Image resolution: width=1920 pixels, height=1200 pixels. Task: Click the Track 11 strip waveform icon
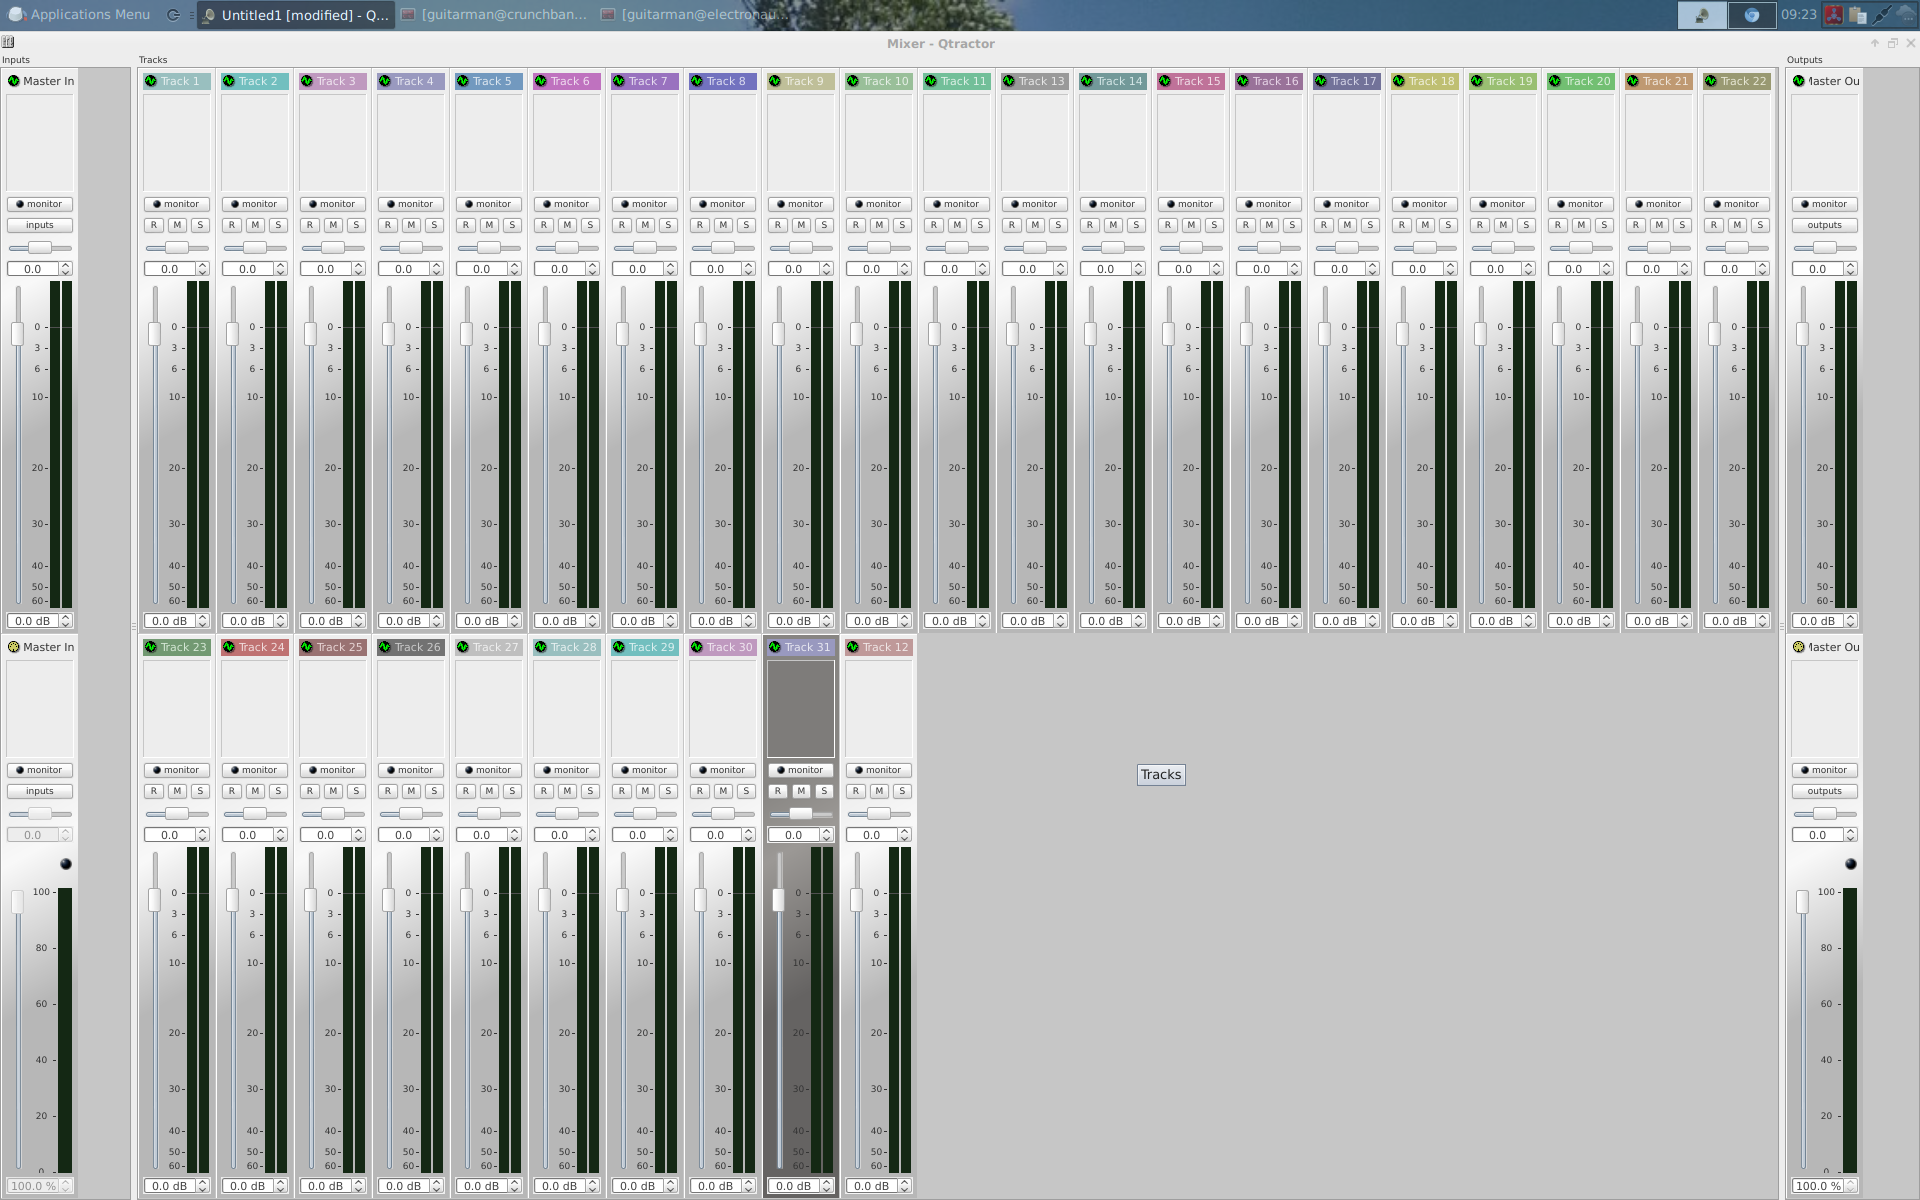(931, 81)
